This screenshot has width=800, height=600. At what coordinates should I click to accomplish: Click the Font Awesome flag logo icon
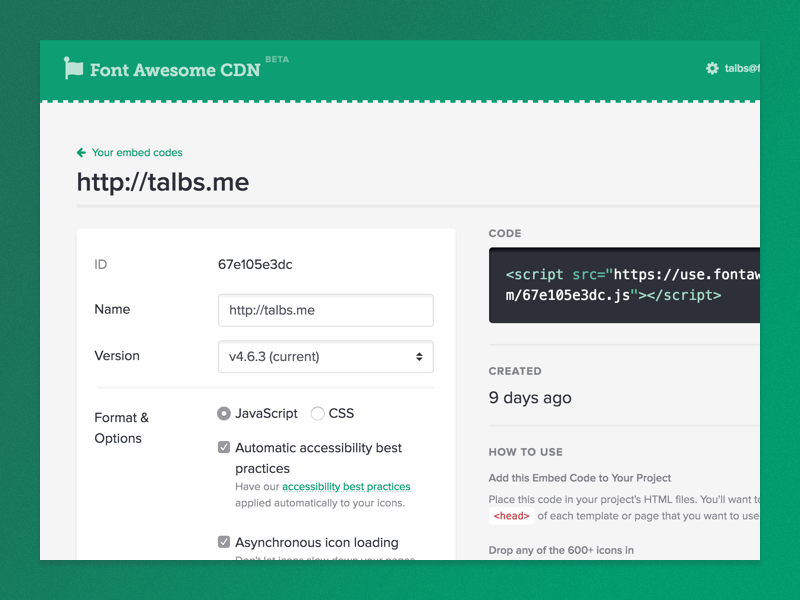(73, 68)
